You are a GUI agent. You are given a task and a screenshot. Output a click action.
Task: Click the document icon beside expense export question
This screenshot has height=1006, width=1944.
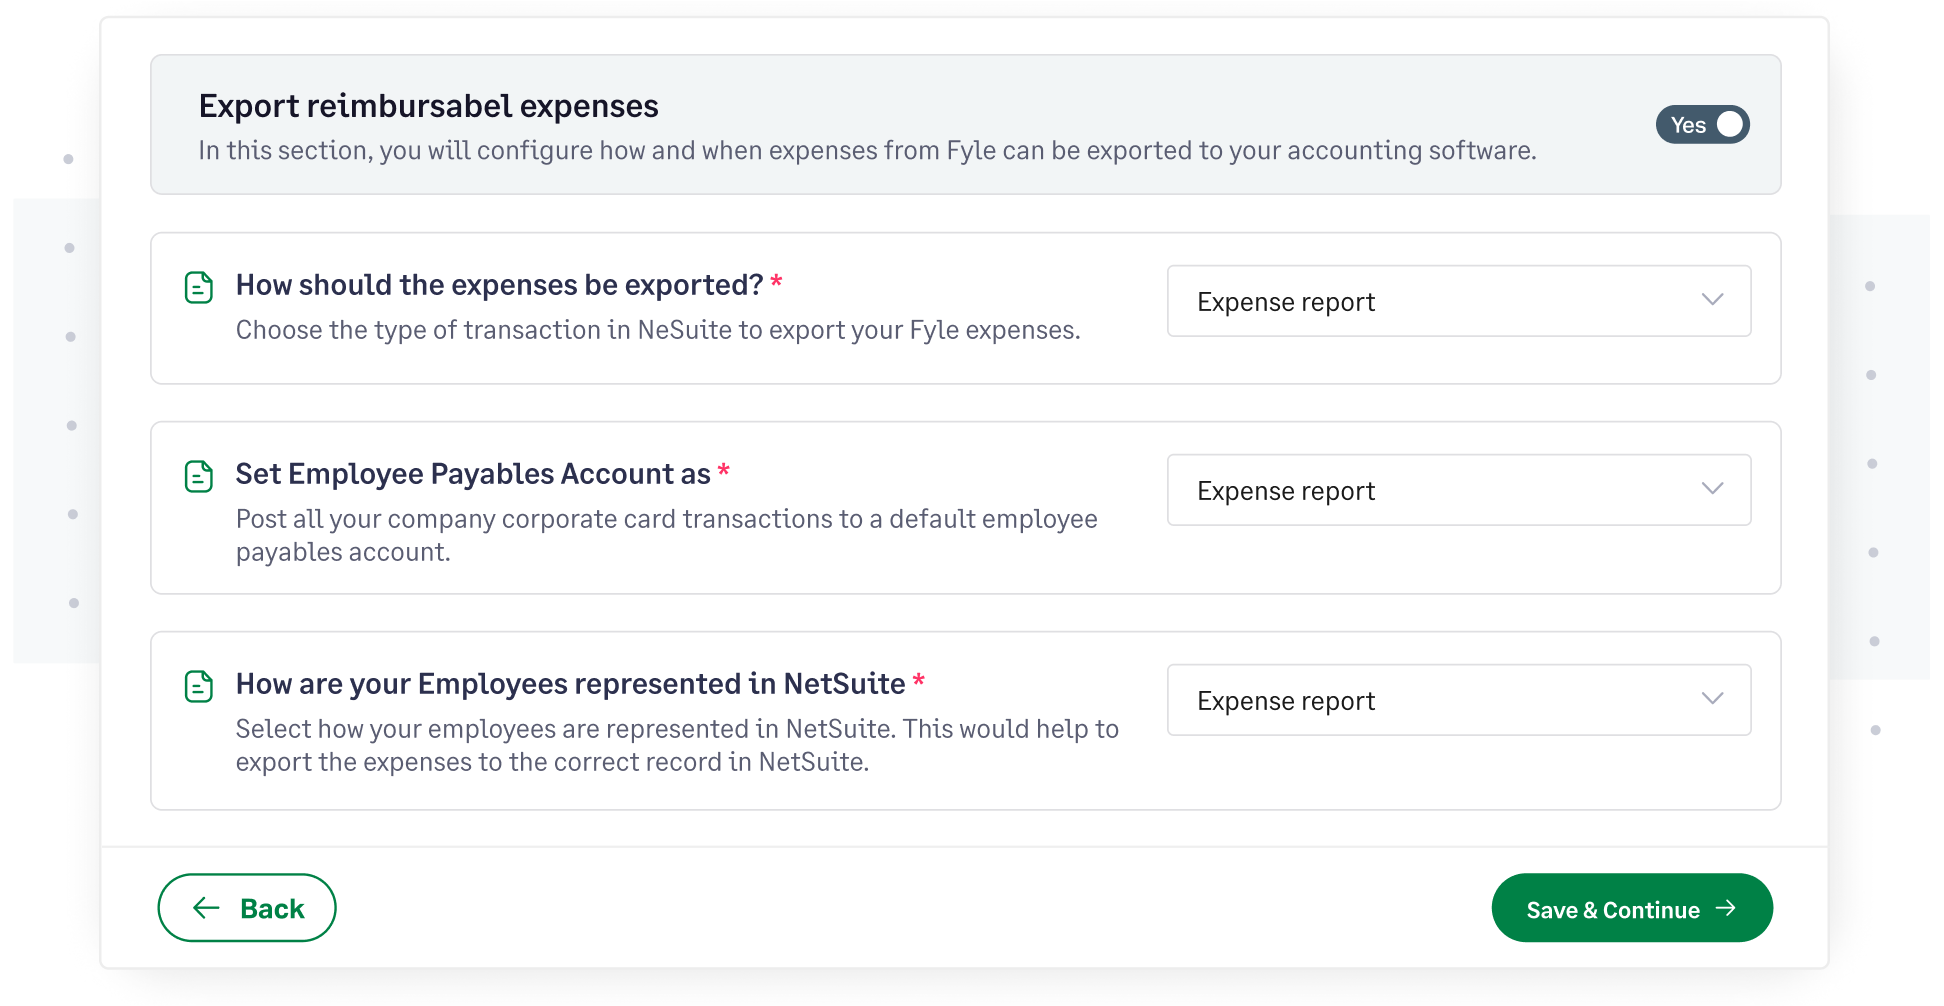click(199, 286)
